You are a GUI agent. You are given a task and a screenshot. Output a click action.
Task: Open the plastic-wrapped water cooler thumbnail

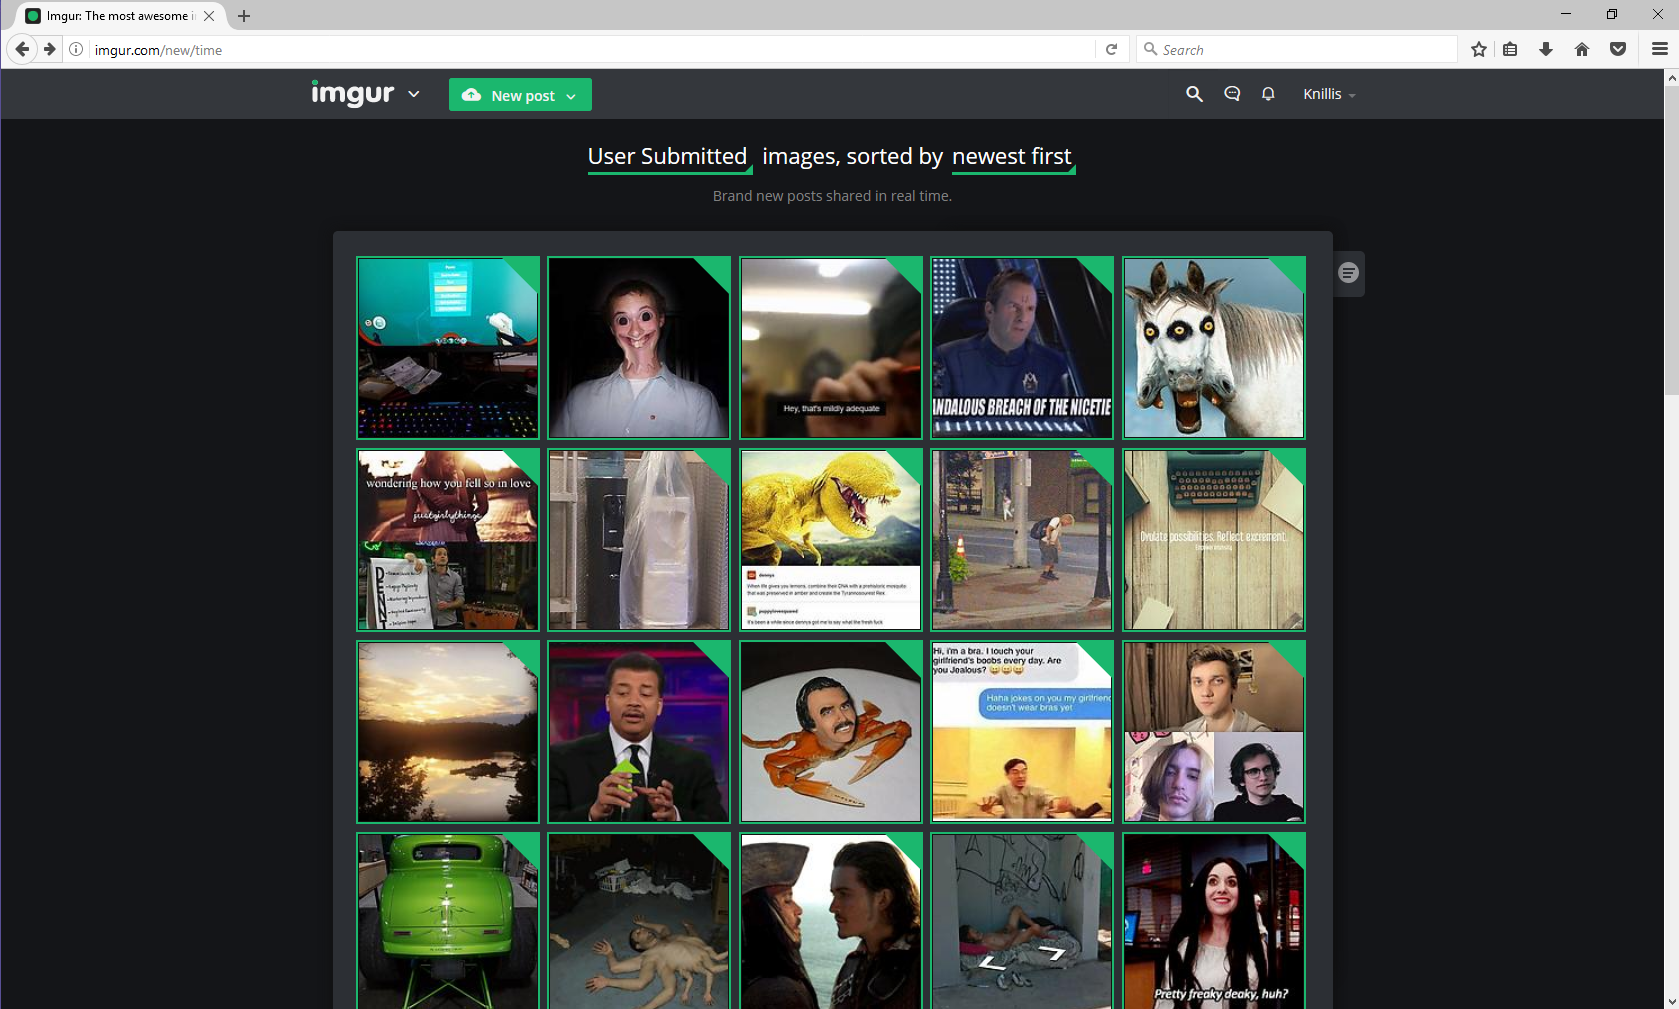pos(639,540)
